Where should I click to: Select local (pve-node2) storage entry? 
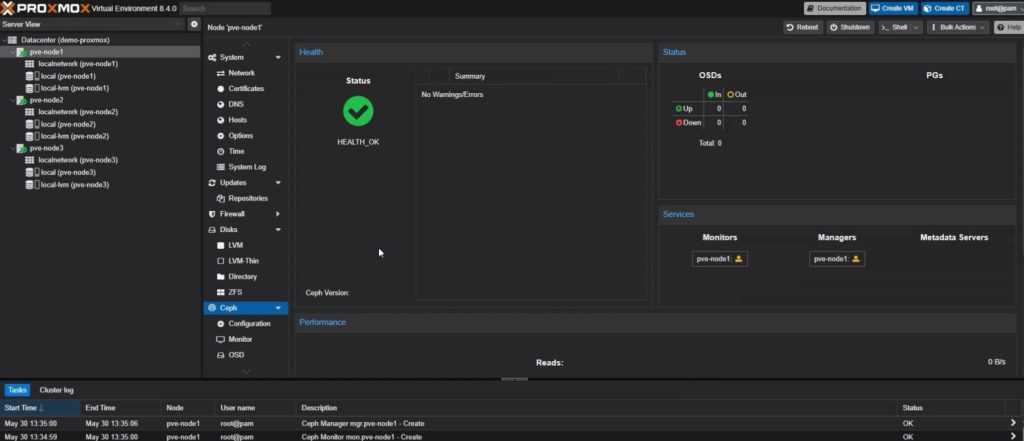click(x=69, y=124)
